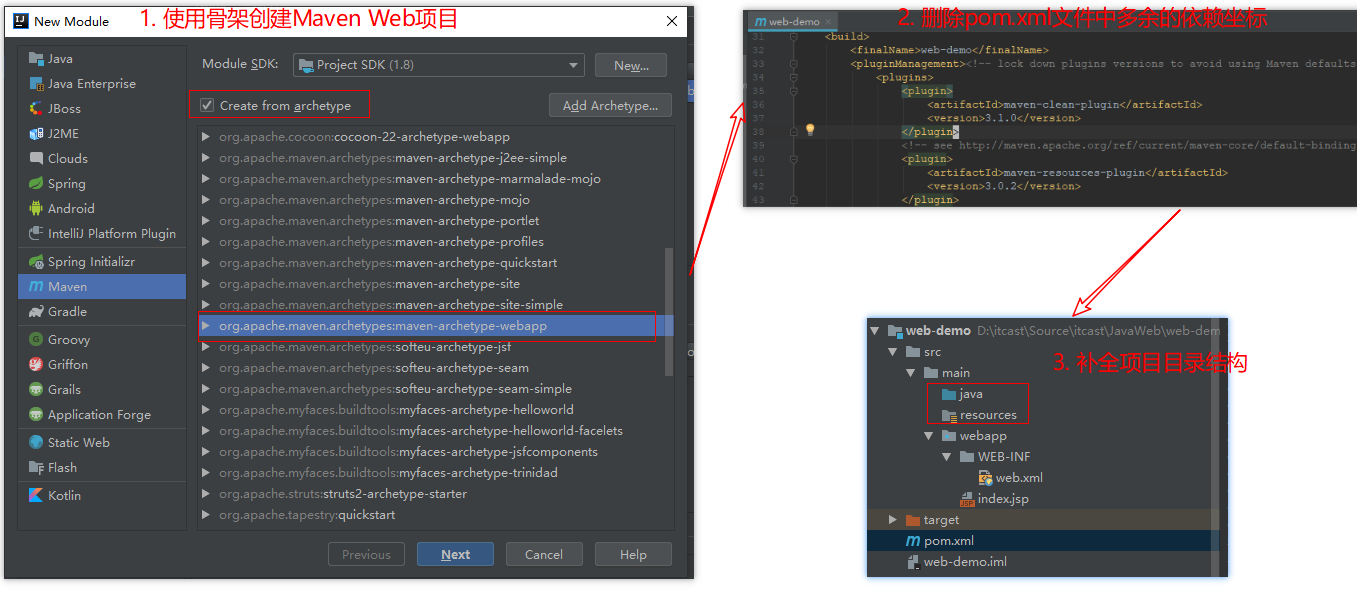The image size is (1357, 591).
Task: Expand the maven-archetype-webapp entry
Action: click(206, 326)
